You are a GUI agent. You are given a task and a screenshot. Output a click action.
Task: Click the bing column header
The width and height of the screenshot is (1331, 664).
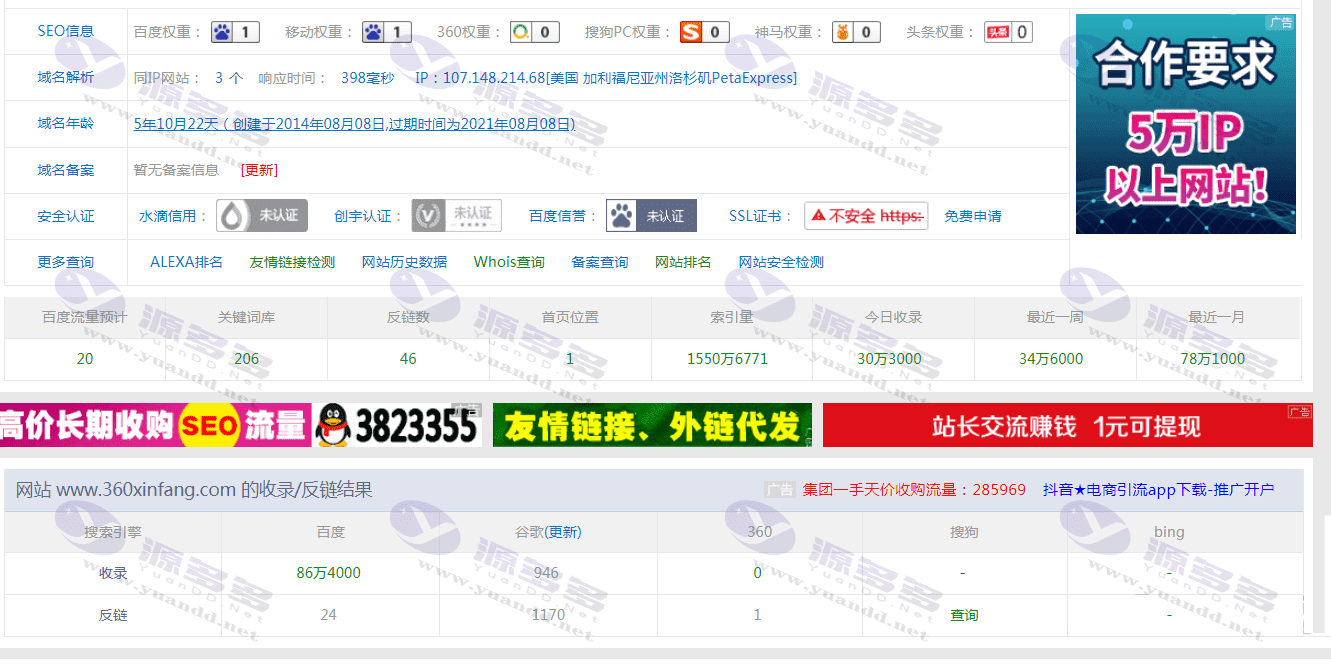point(1169,532)
